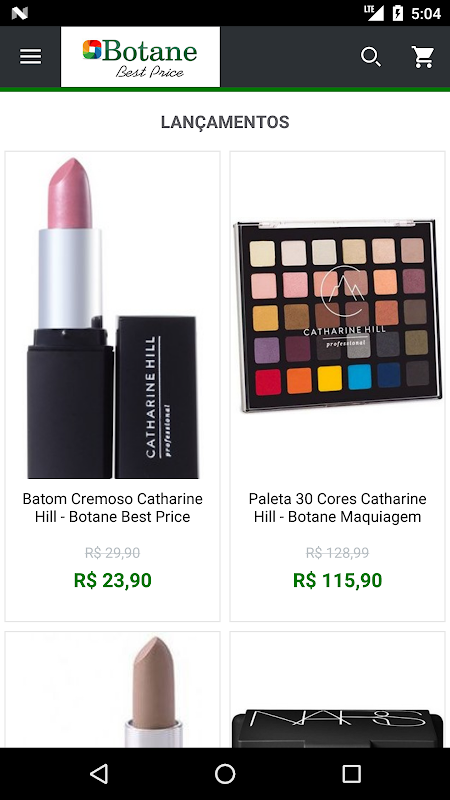Open the hamburger navigation menu

[31, 57]
